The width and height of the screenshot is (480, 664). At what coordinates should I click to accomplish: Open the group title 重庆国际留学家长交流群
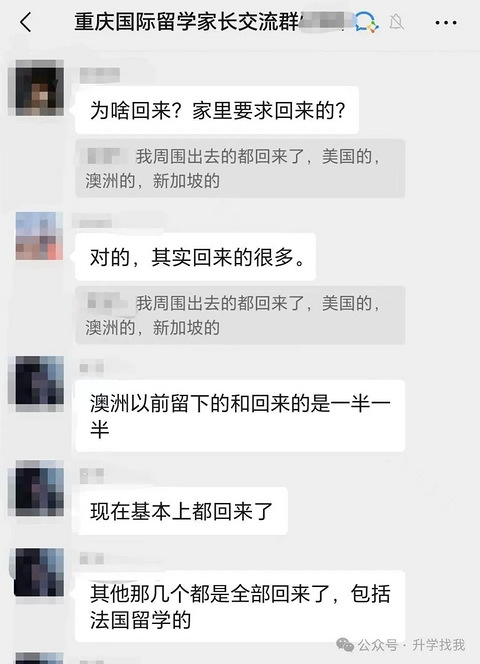coord(187,22)
